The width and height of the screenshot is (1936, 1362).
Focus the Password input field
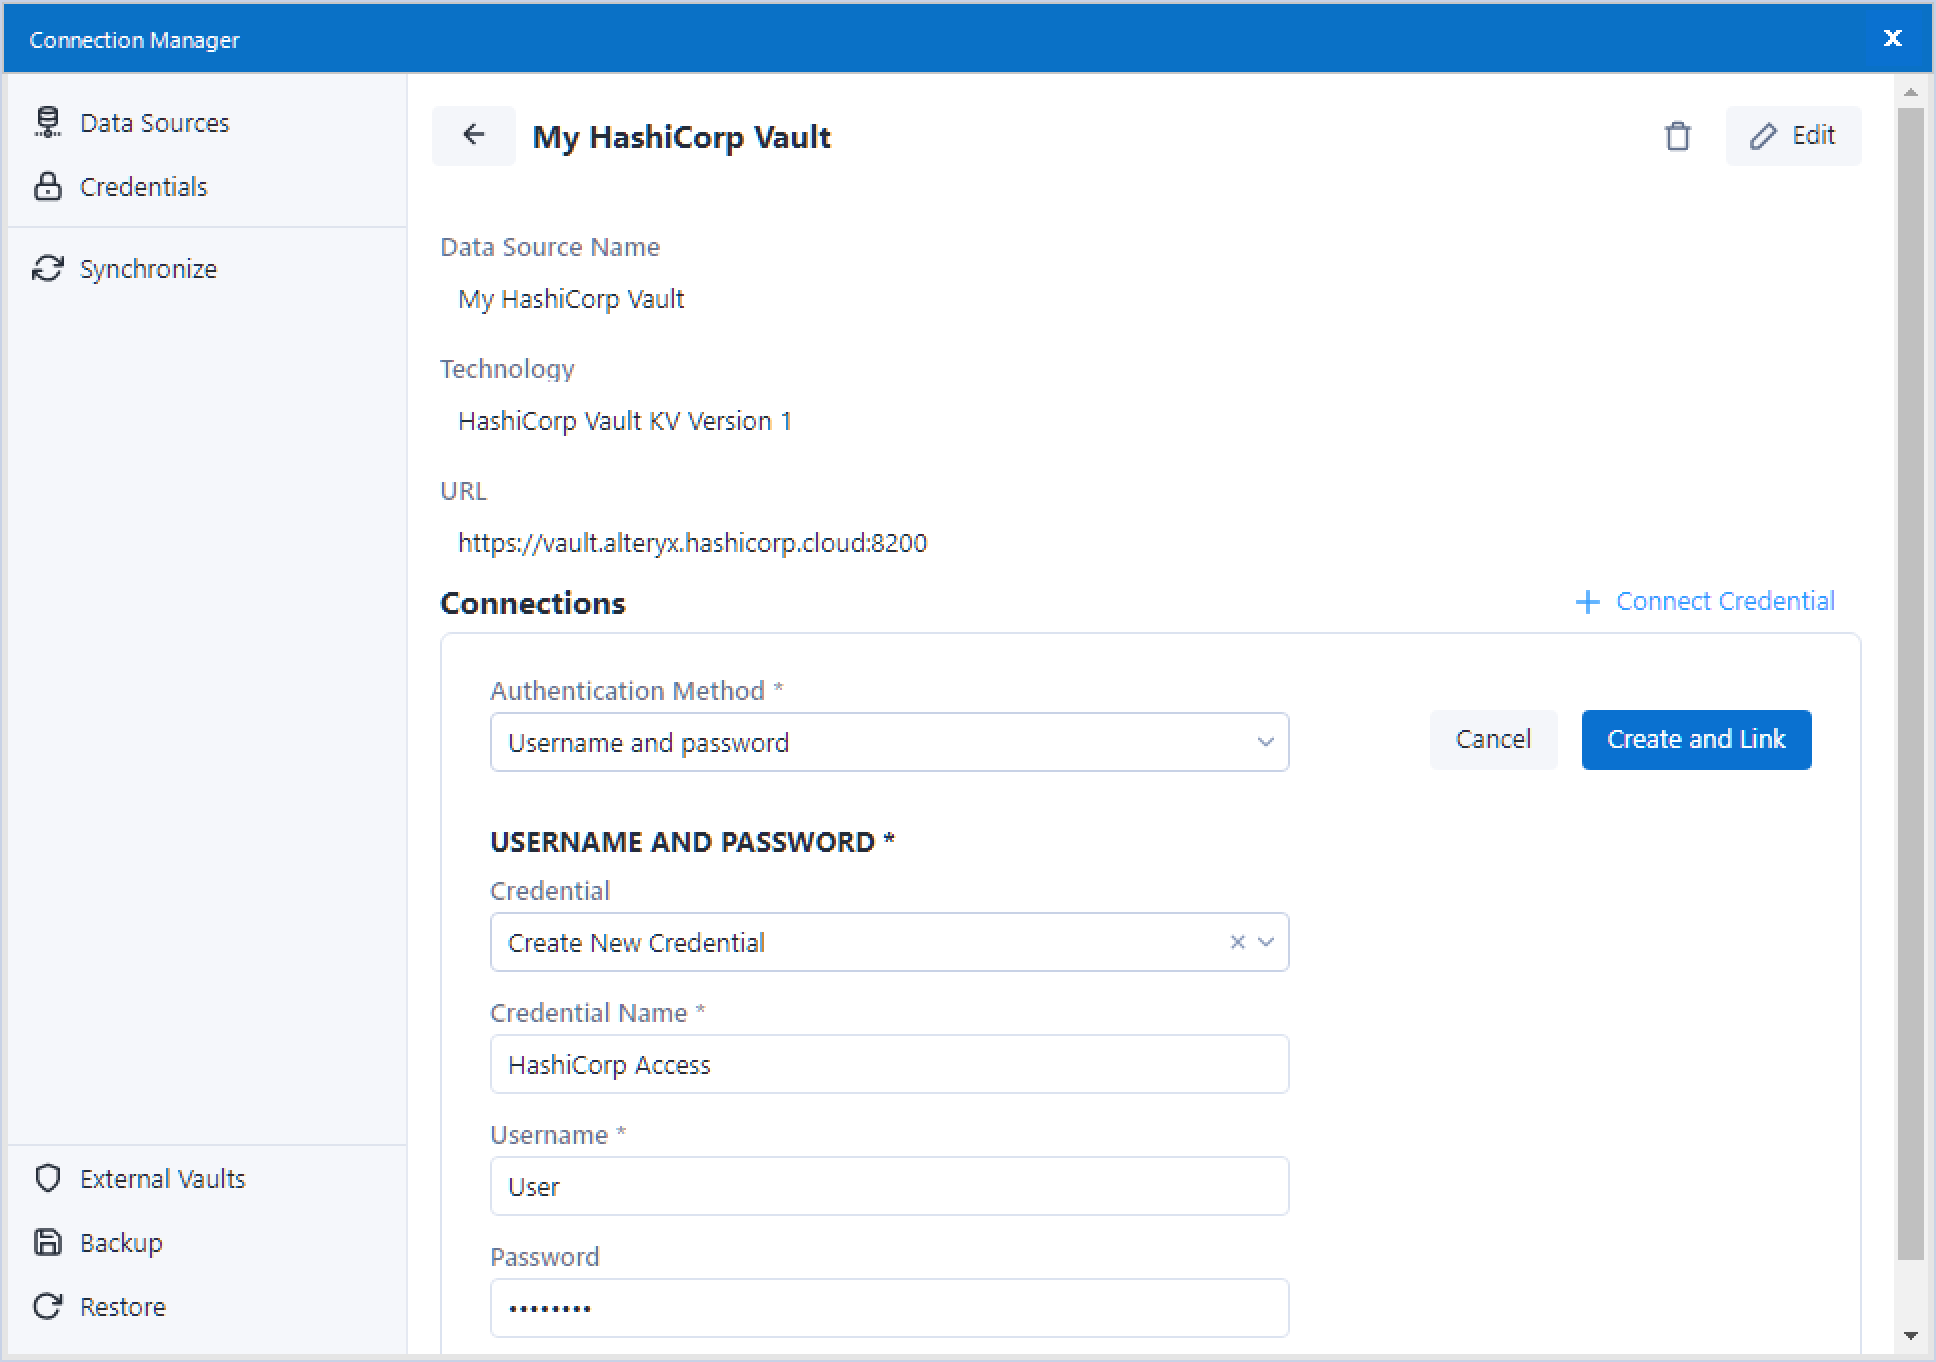(x=889, y=1308)
